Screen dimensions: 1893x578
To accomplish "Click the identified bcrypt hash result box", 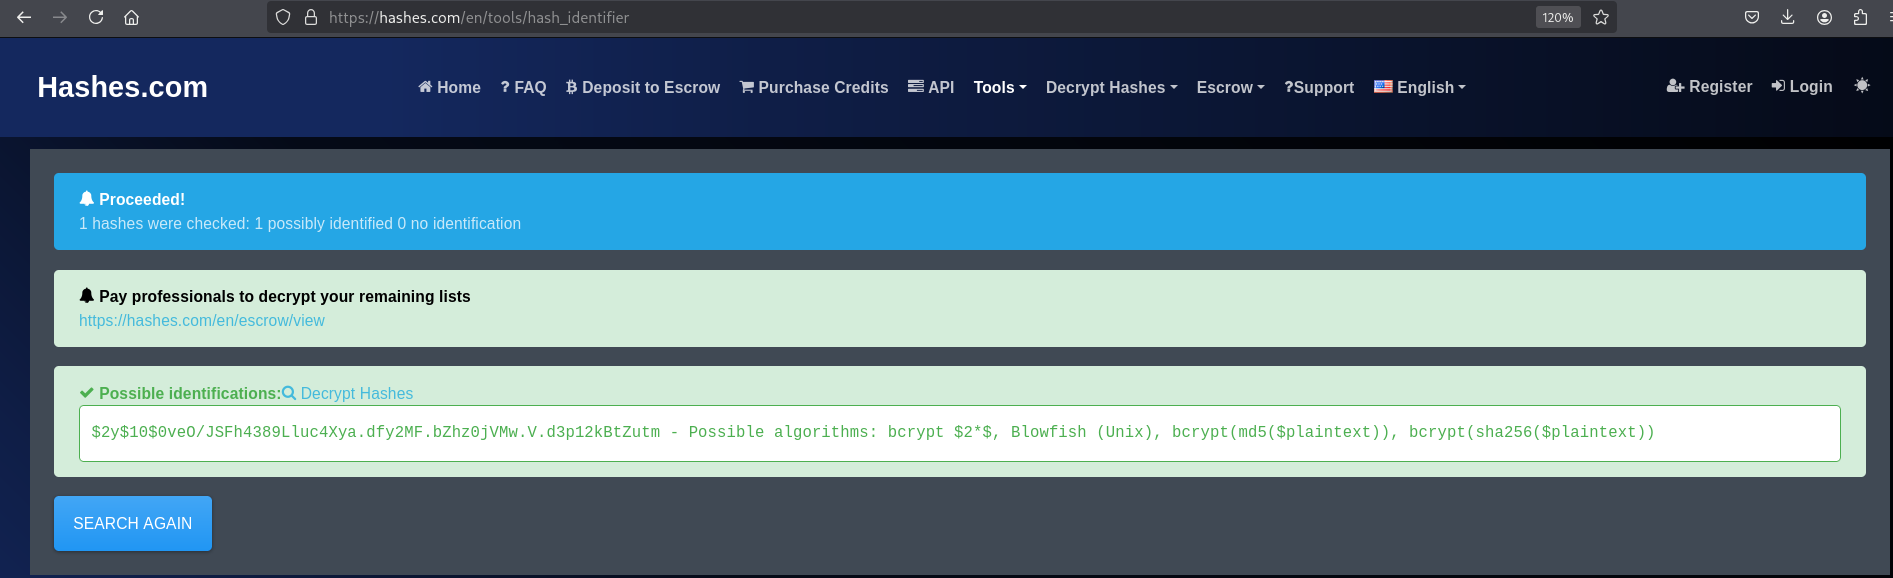I will 959,433.
